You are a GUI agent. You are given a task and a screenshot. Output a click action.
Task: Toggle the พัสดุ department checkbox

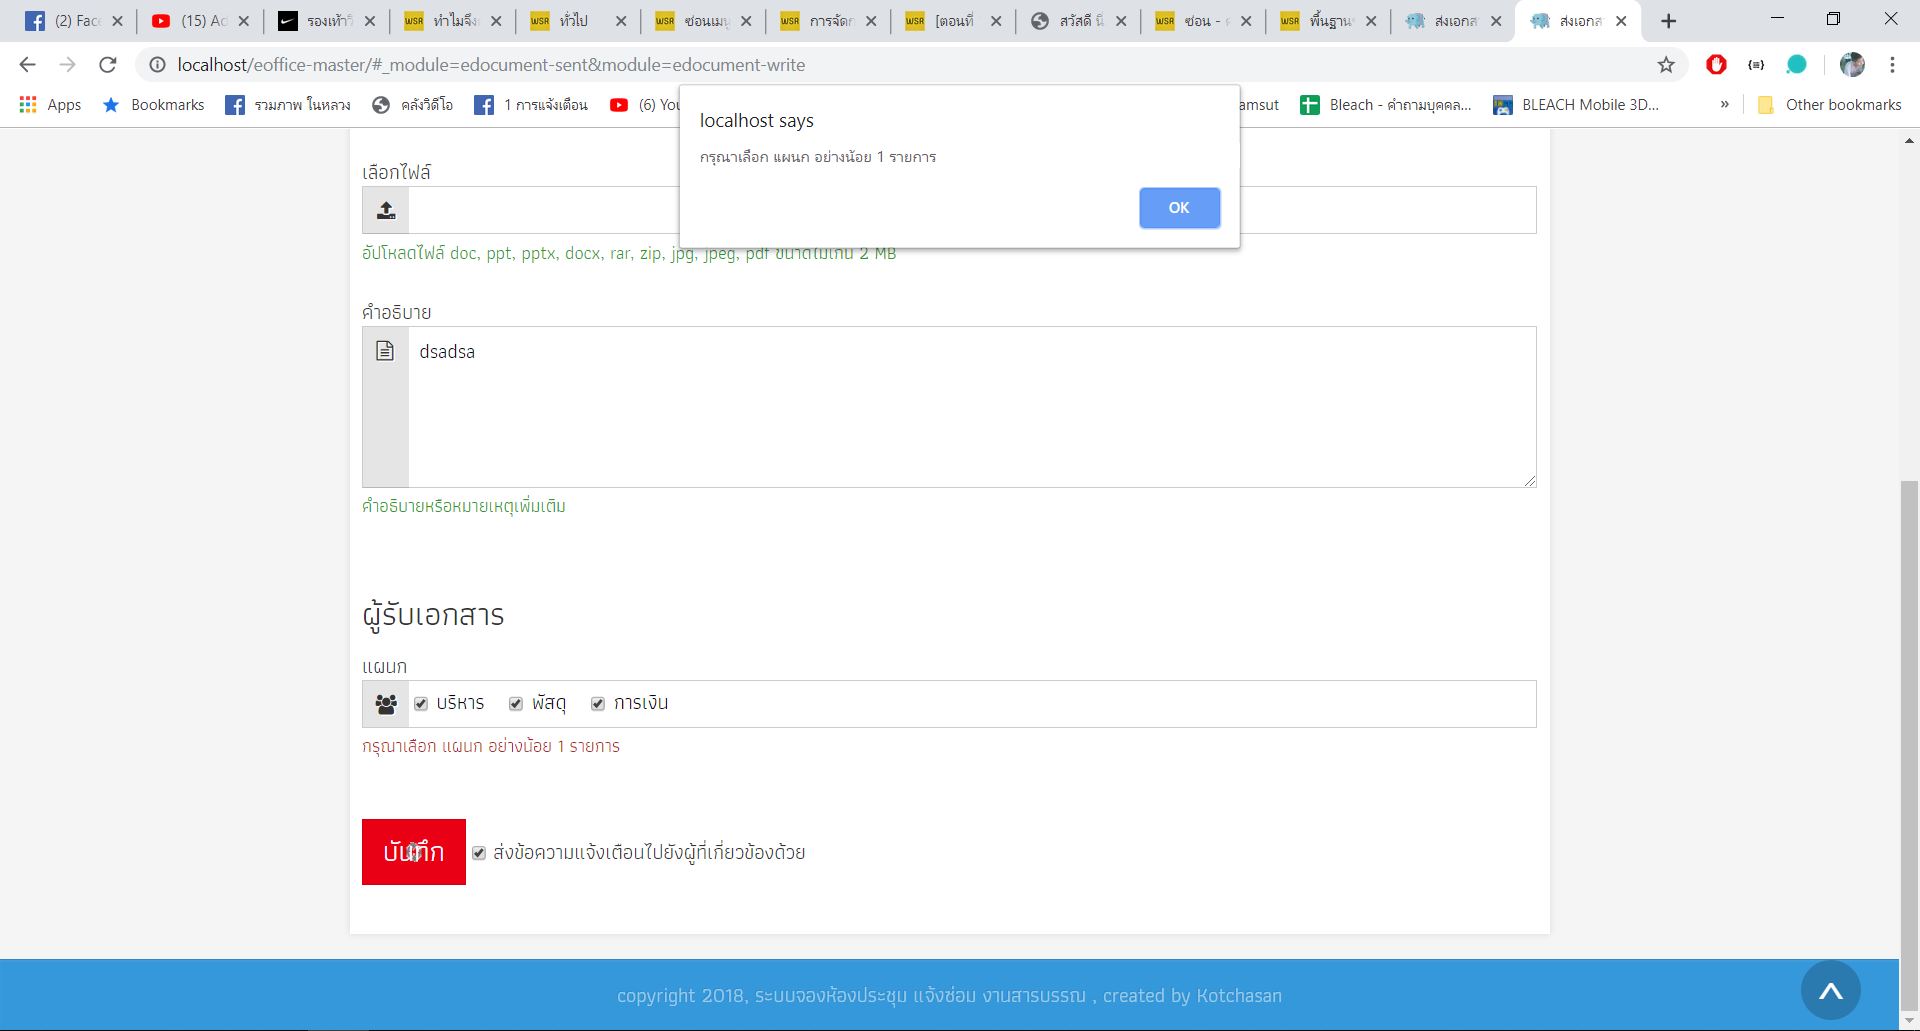[x=516, y=704]
